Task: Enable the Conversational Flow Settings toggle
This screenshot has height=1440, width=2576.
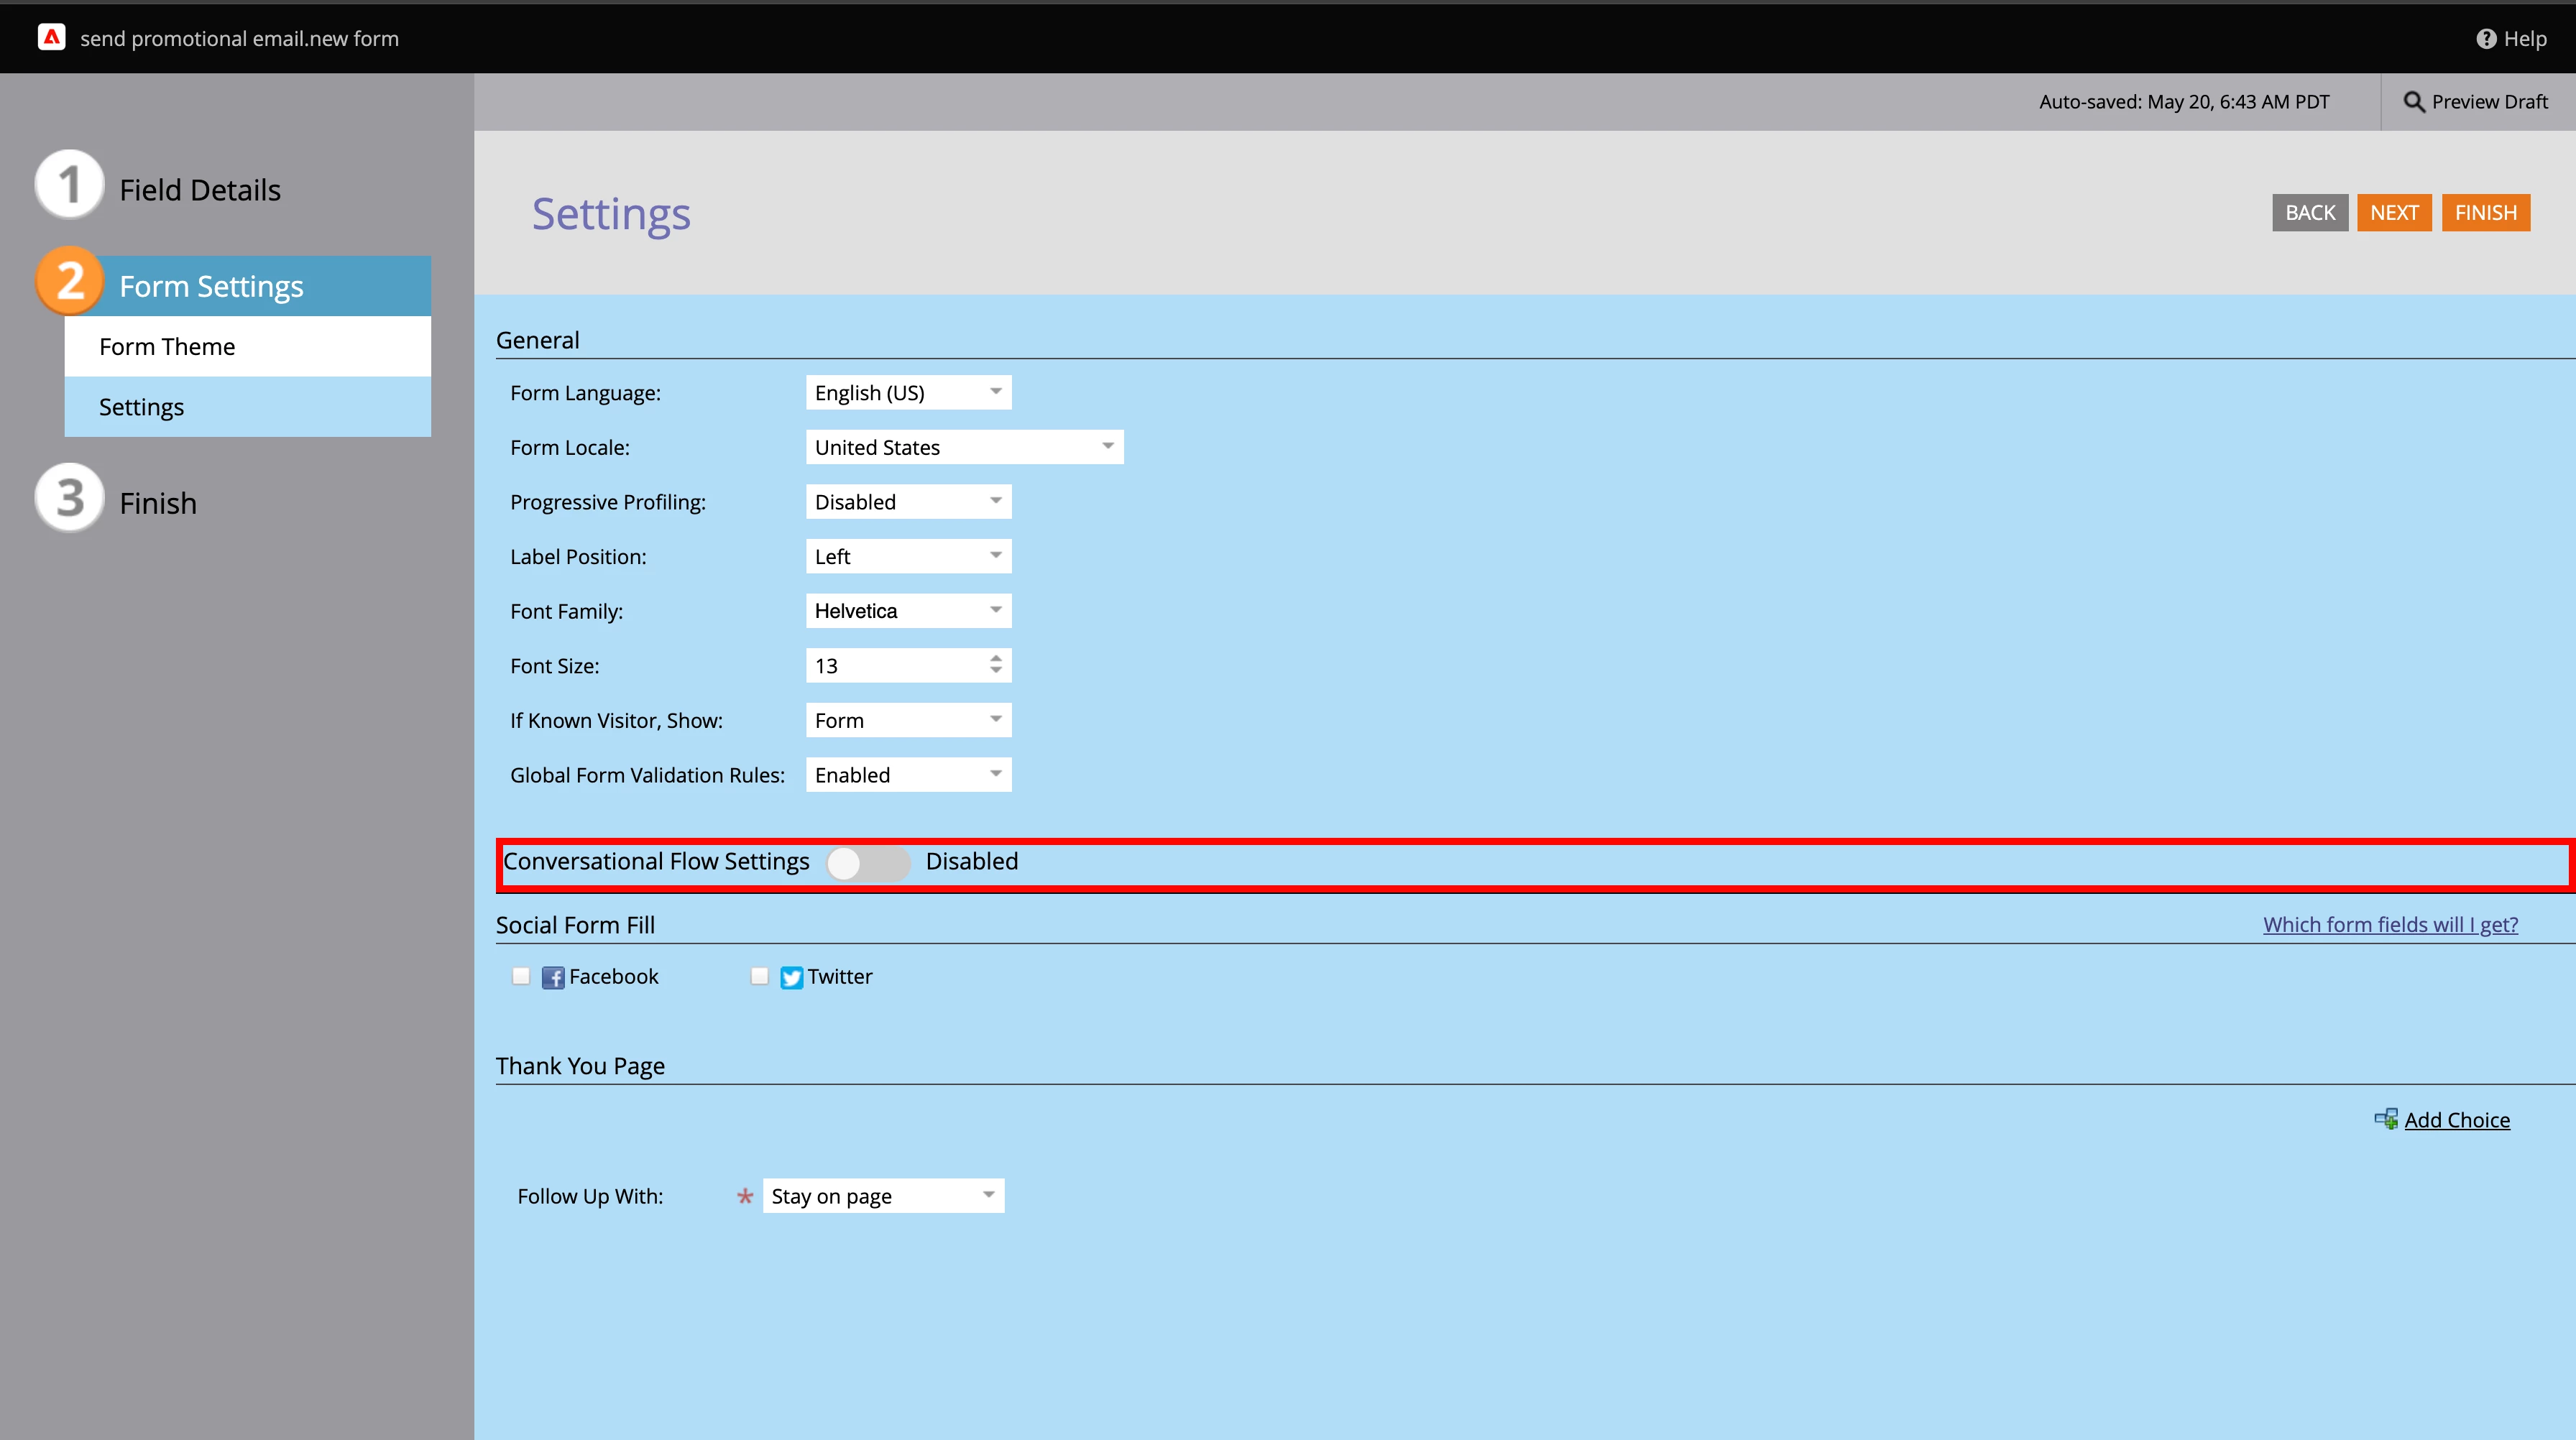Action: click(867, 862)
